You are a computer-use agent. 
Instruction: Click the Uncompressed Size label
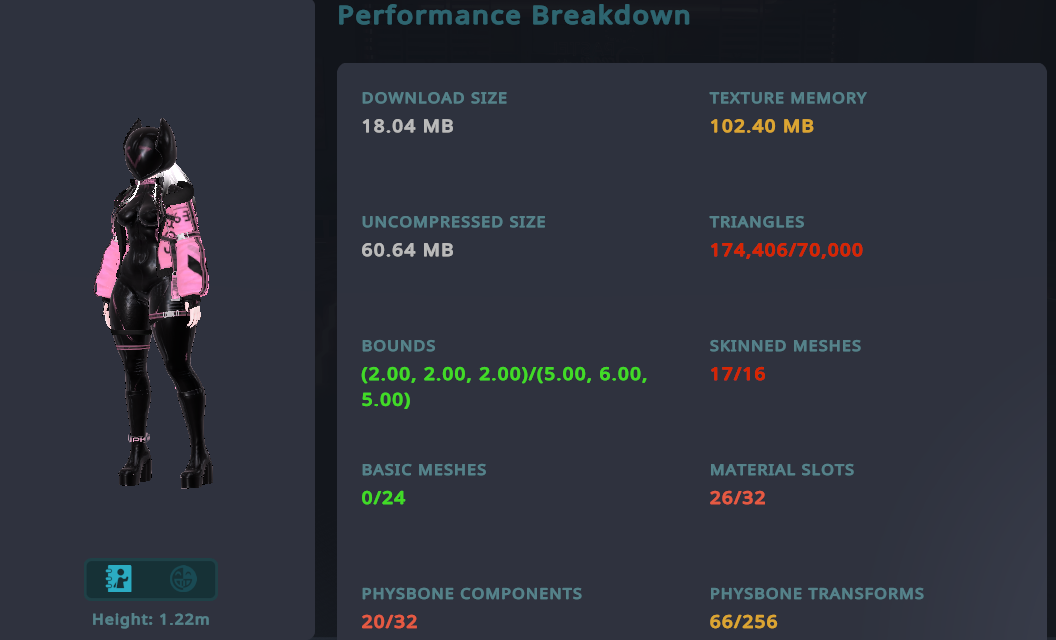(x=453, y=222)
